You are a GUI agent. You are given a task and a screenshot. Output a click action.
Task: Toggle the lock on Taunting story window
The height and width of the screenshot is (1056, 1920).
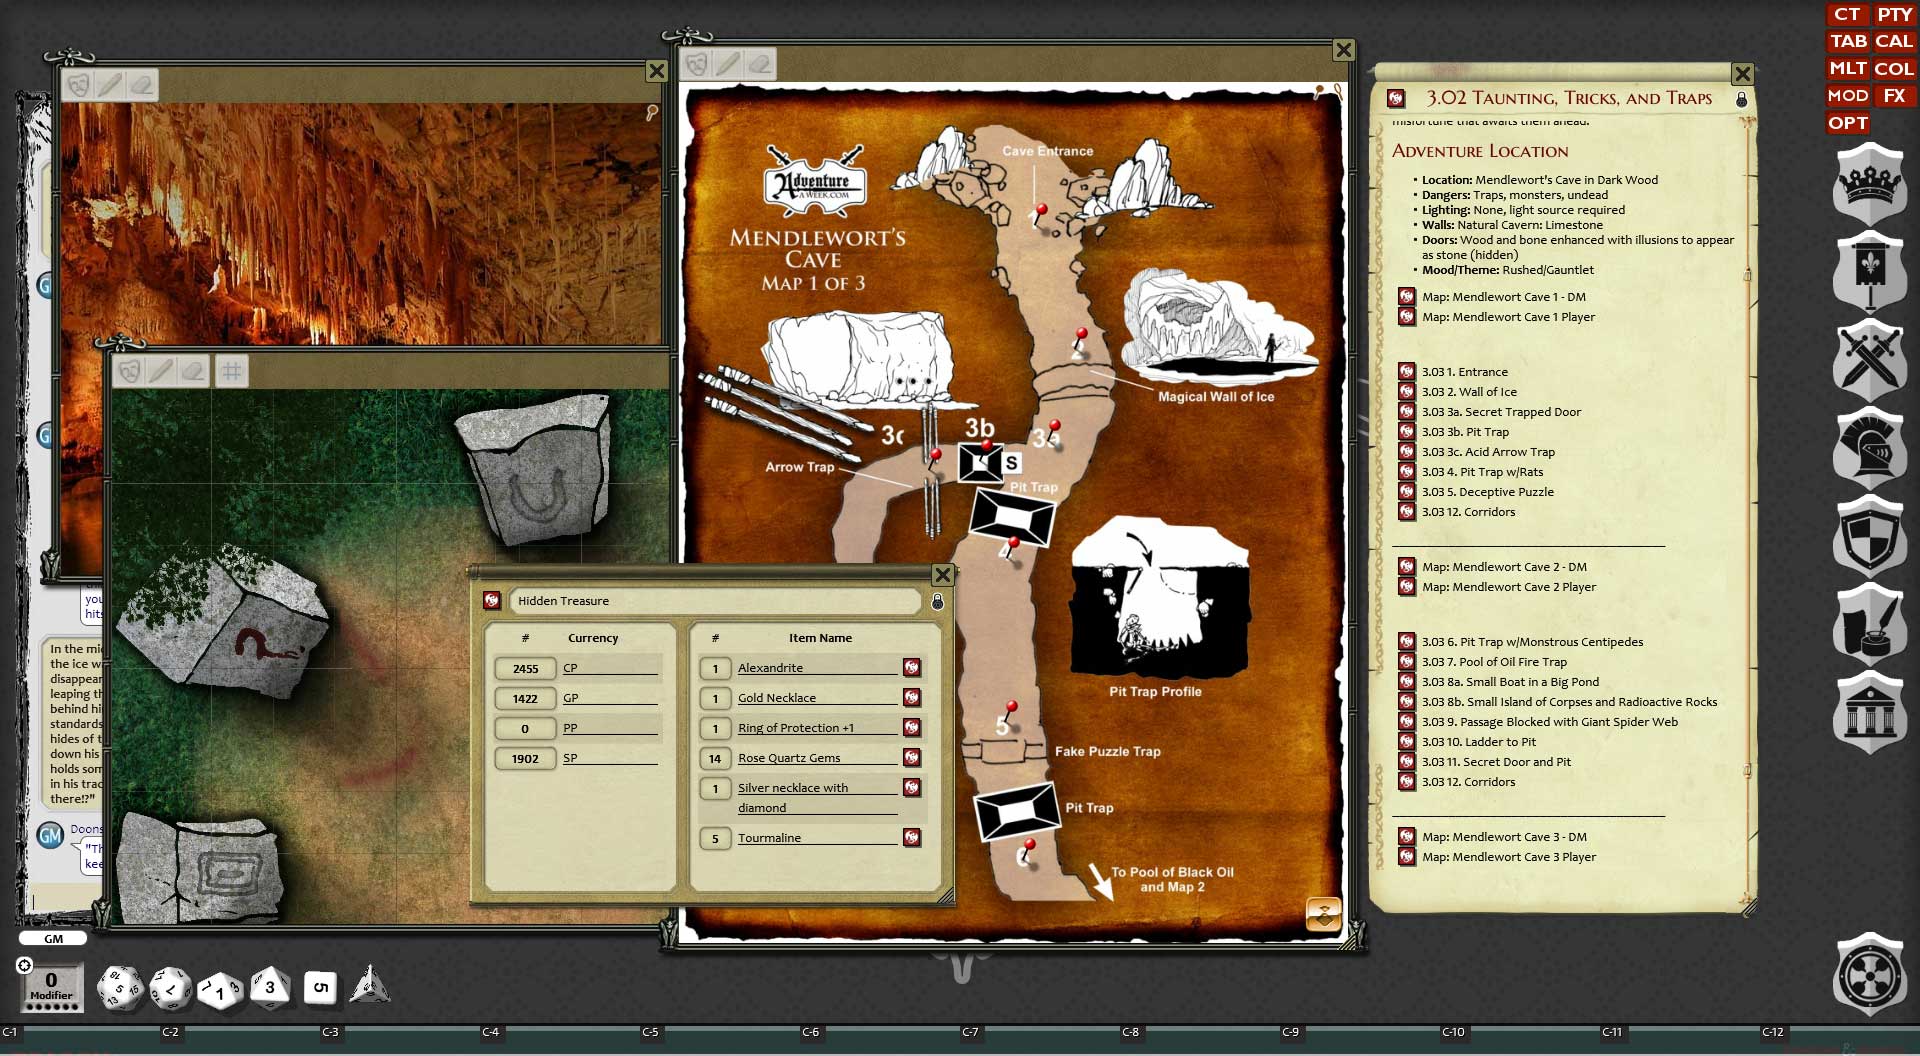coord(1741,99)
